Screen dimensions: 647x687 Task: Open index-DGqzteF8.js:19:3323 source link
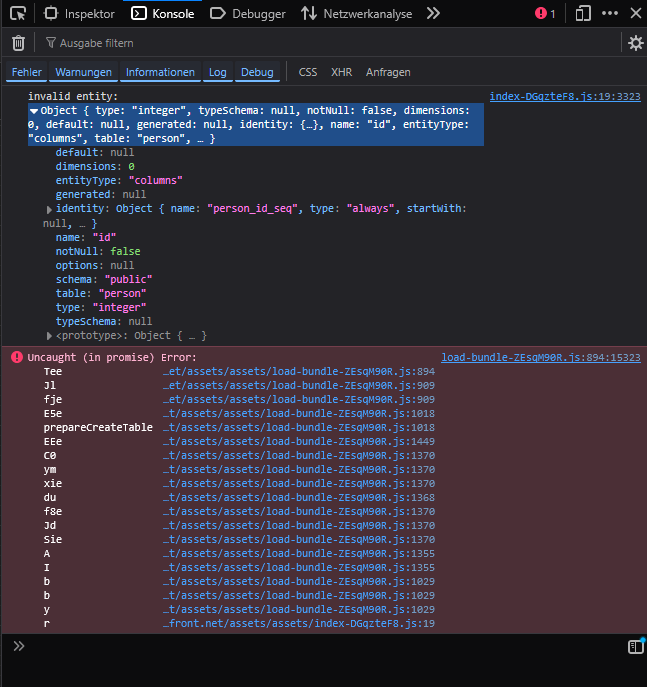pos(565,96)
